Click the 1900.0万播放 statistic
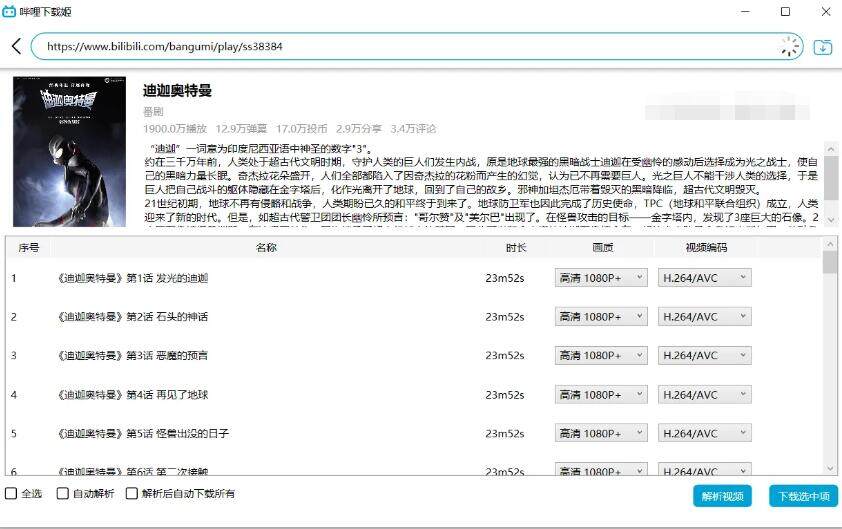 click(175, 128)
